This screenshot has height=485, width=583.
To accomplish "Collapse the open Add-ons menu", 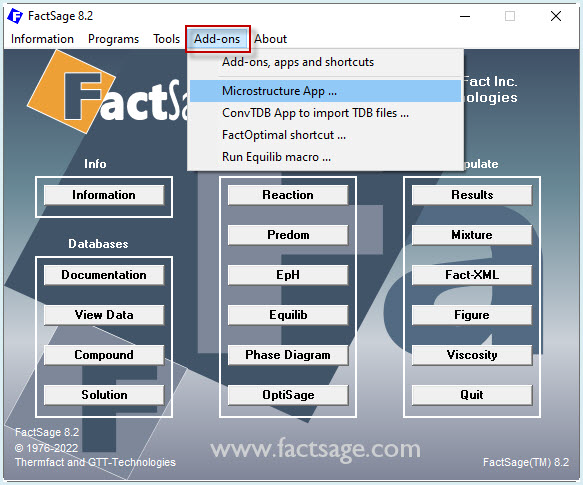I will (218, 39).
